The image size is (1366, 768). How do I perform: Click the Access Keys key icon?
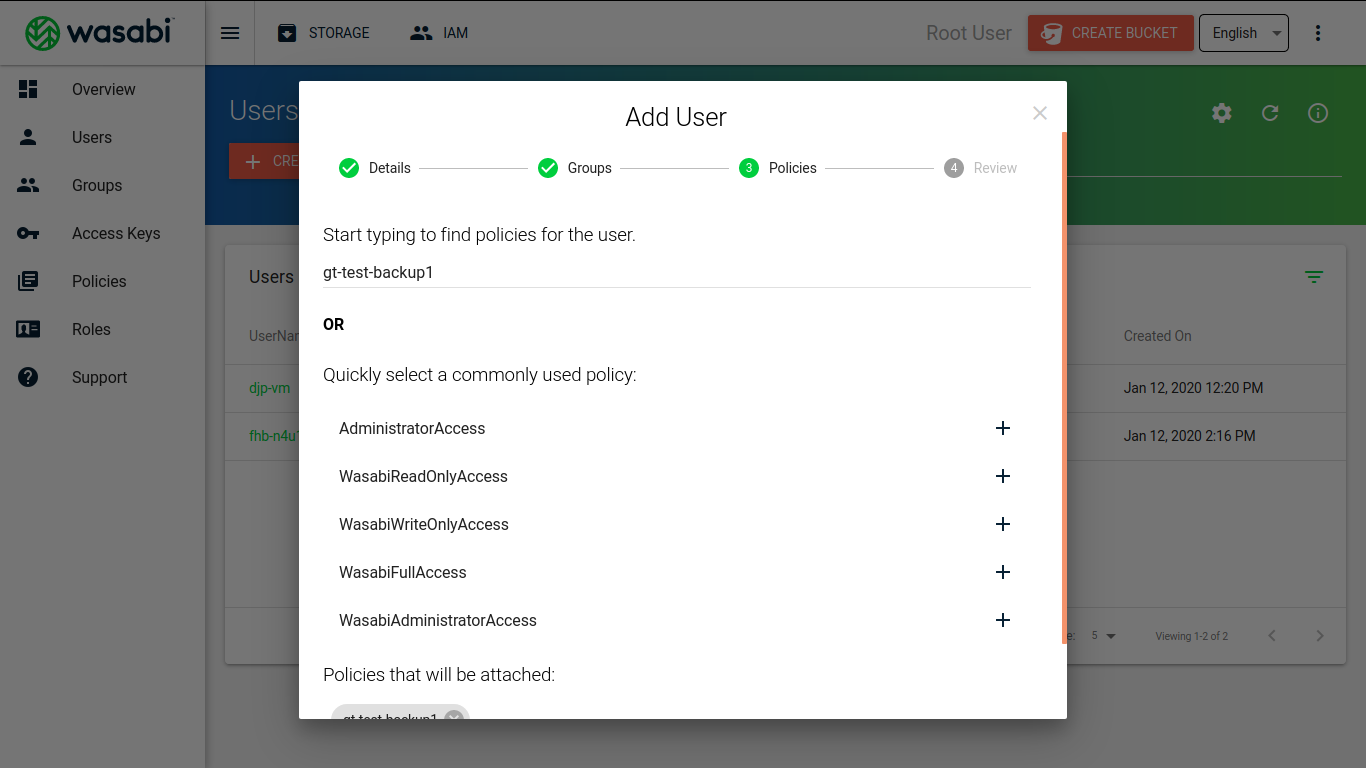[x=28, y=233]
